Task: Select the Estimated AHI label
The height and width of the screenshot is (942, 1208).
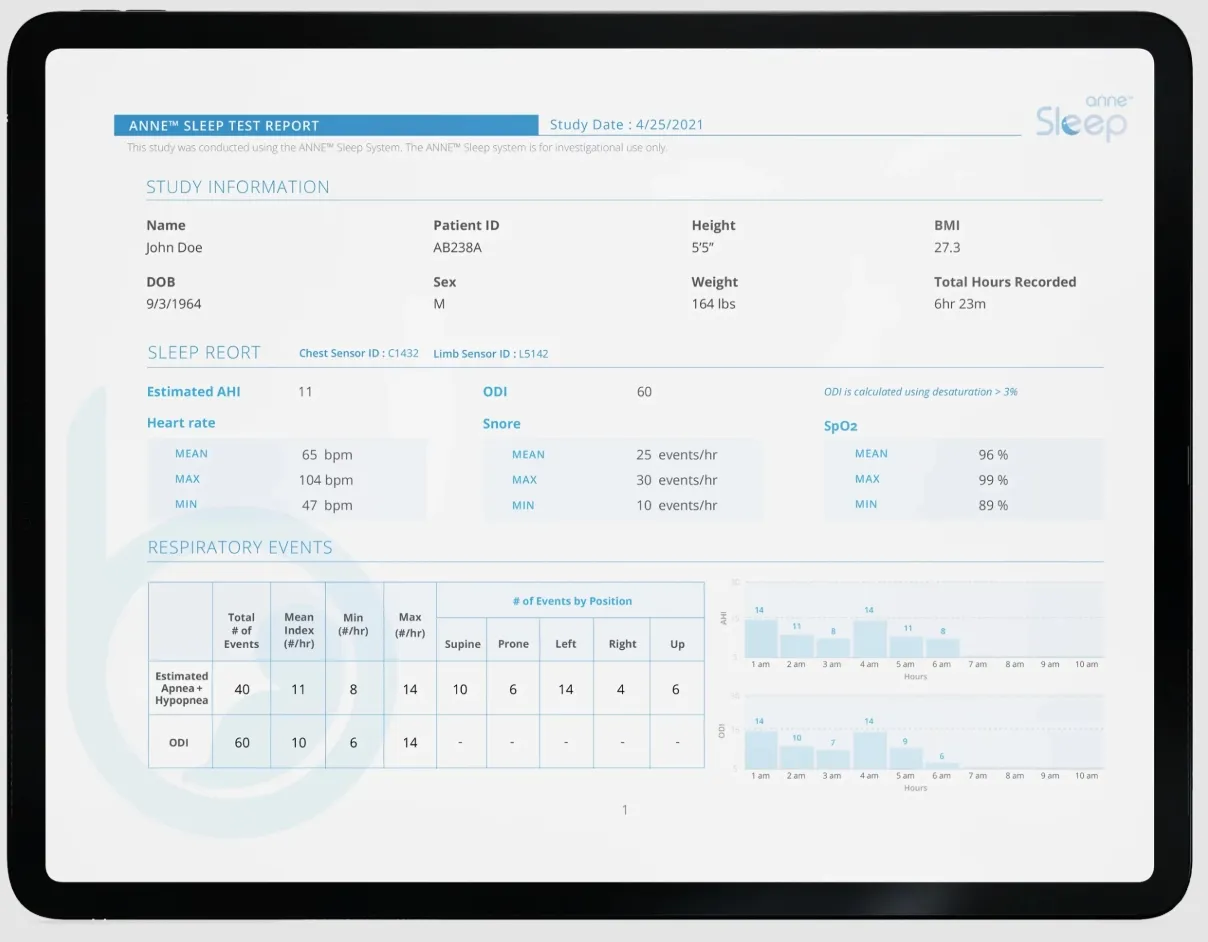Action: click(194, 392)
